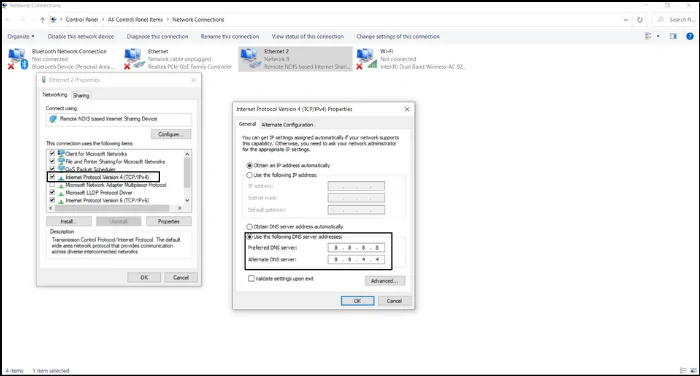Click the items list scroll-down arrow

coord(187,201)
